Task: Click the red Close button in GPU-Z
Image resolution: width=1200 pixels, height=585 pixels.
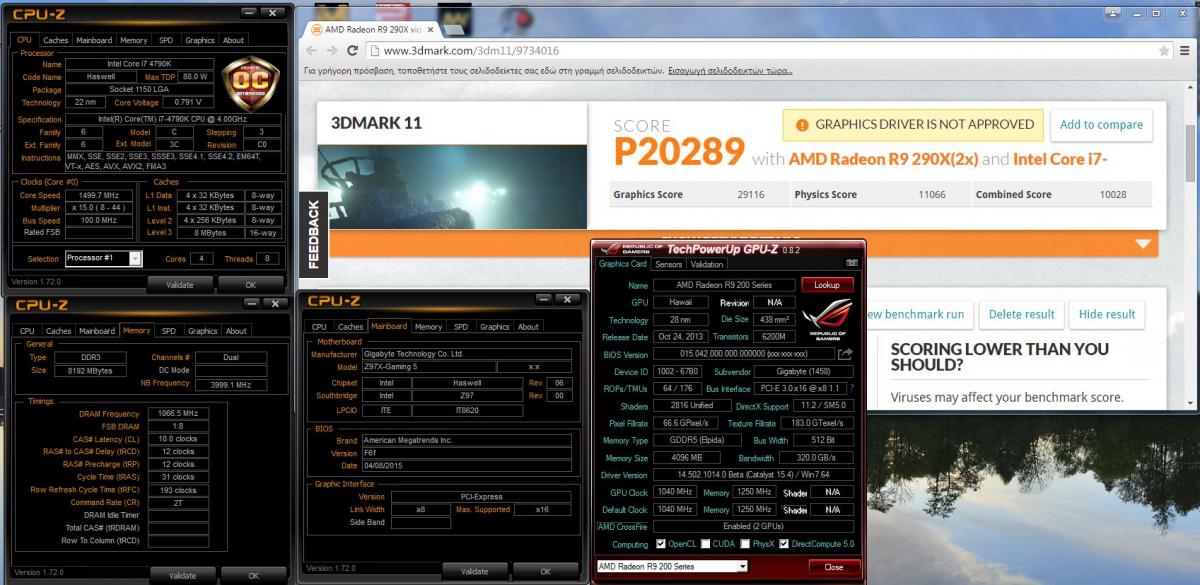Action: coord(833,567)
